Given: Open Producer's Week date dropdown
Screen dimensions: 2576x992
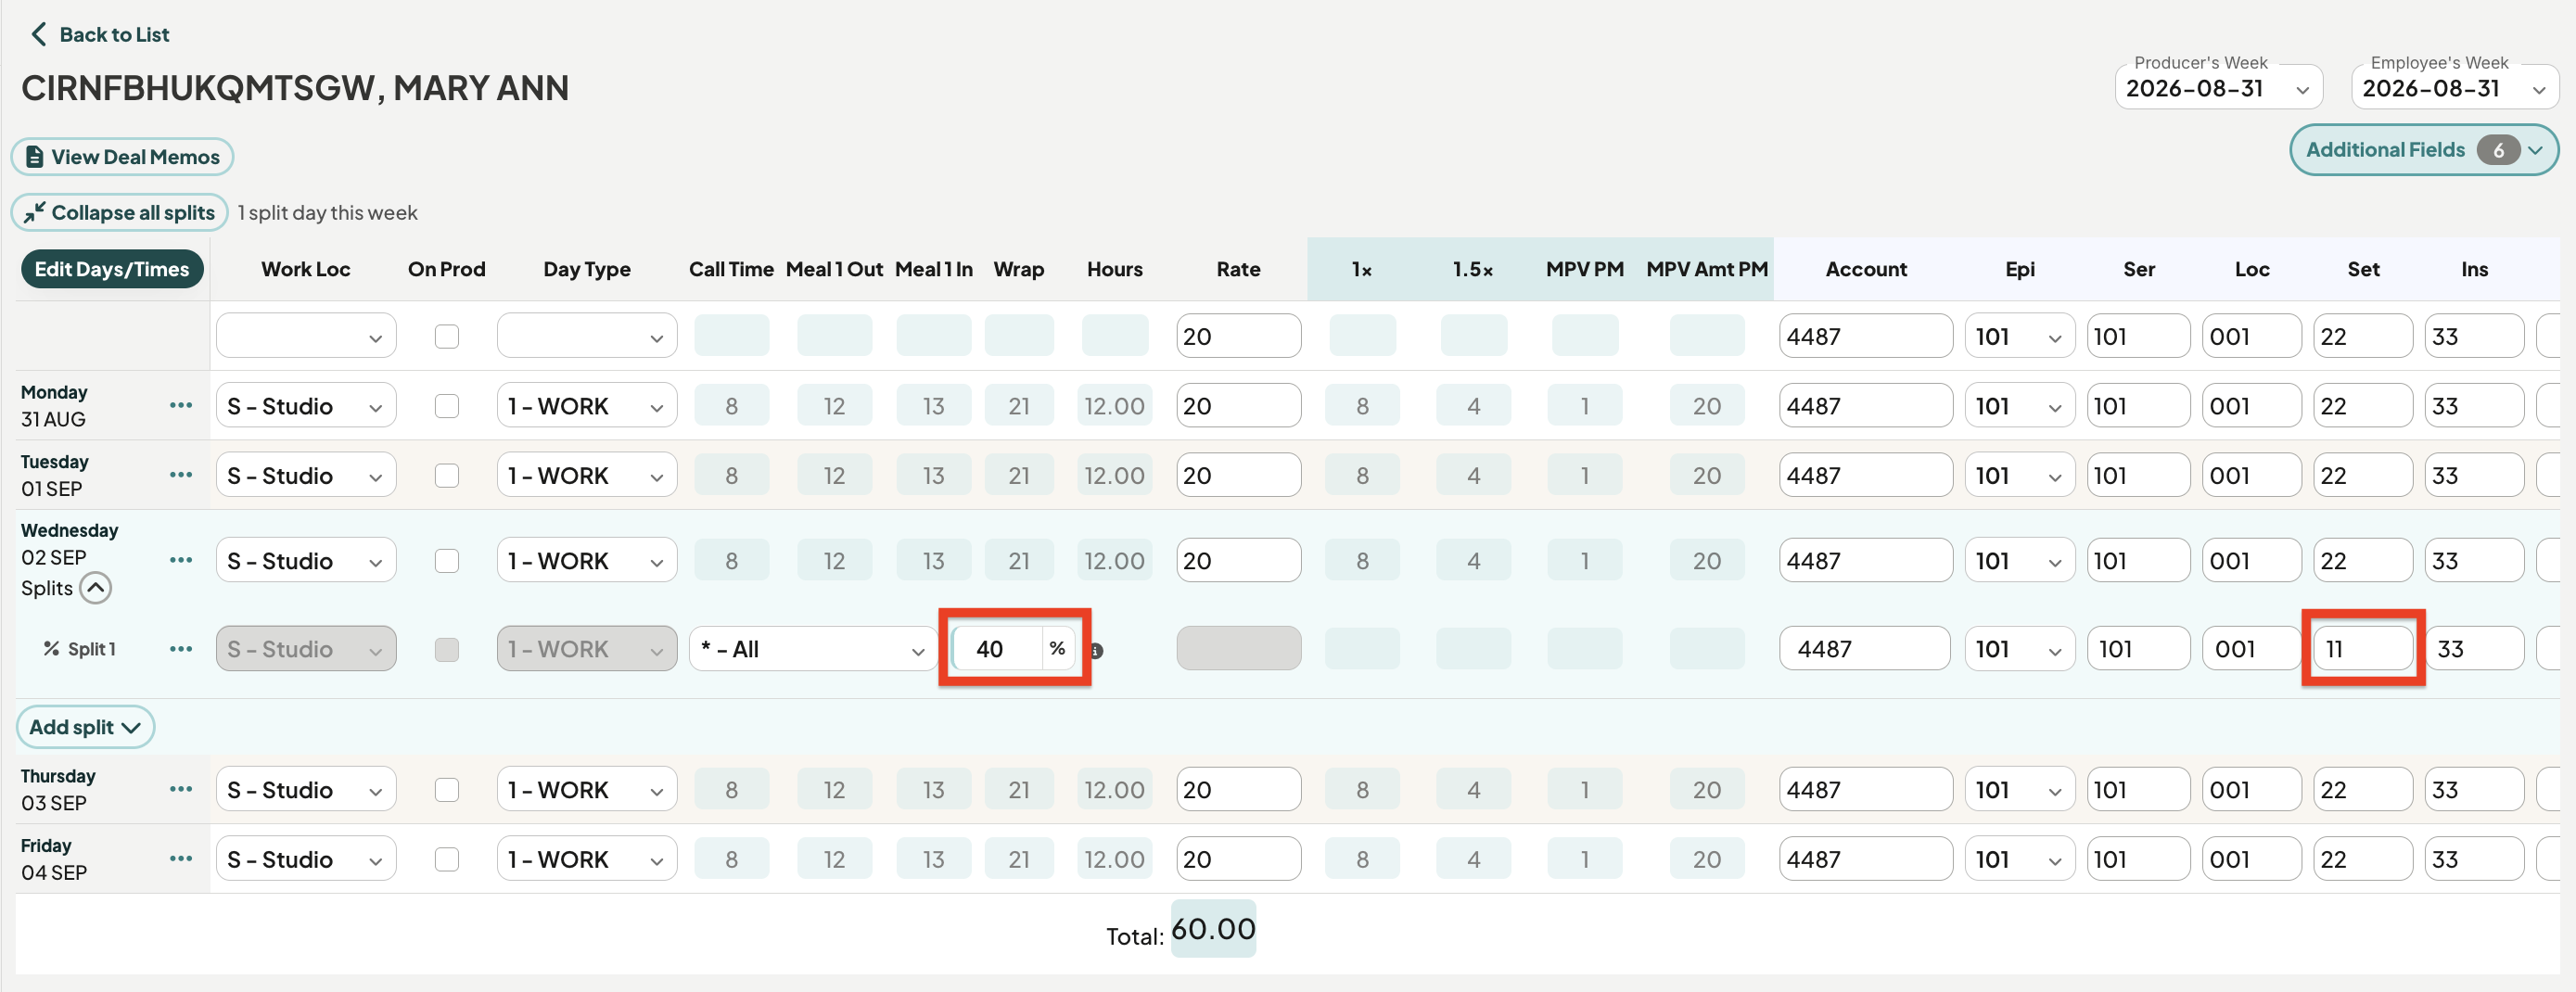Looking at the screenshot, I should pos(2218,88).
